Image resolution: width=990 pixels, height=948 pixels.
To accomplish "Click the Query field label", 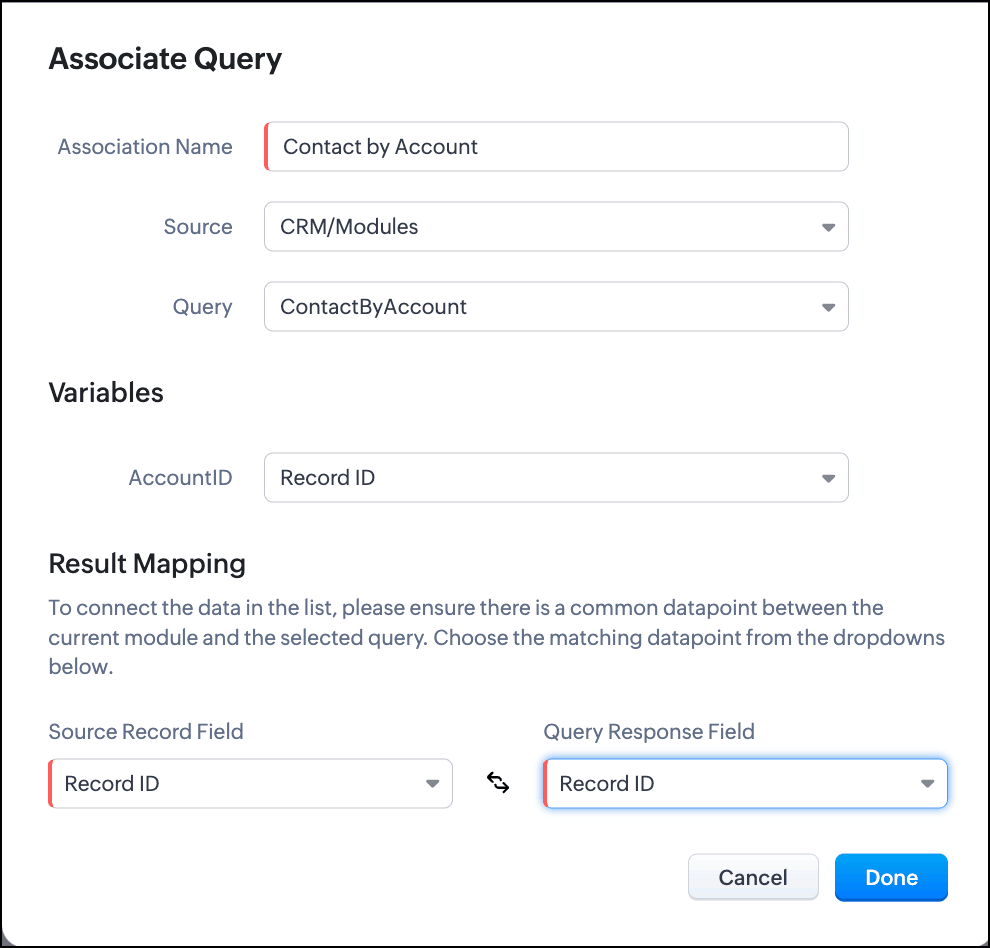I will [x=203, y=307].
